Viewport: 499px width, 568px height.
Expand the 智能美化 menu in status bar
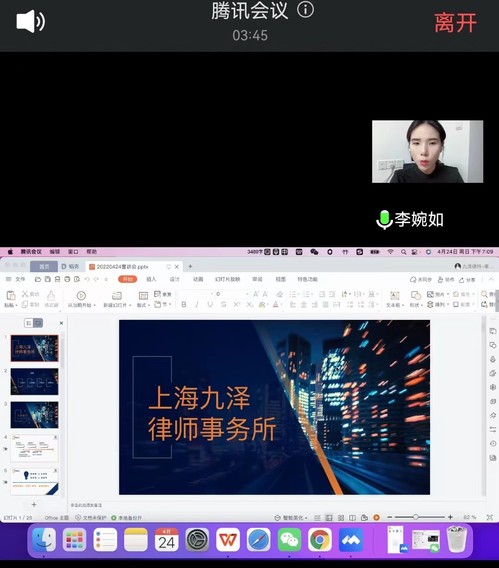291,518
